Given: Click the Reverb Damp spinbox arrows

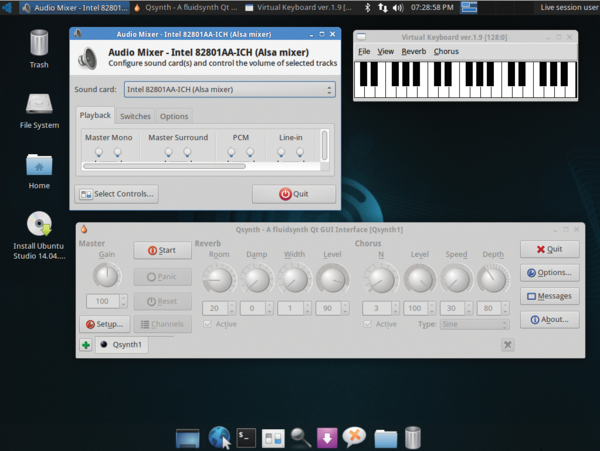Looking at the screenshot, I should (269, 308).
